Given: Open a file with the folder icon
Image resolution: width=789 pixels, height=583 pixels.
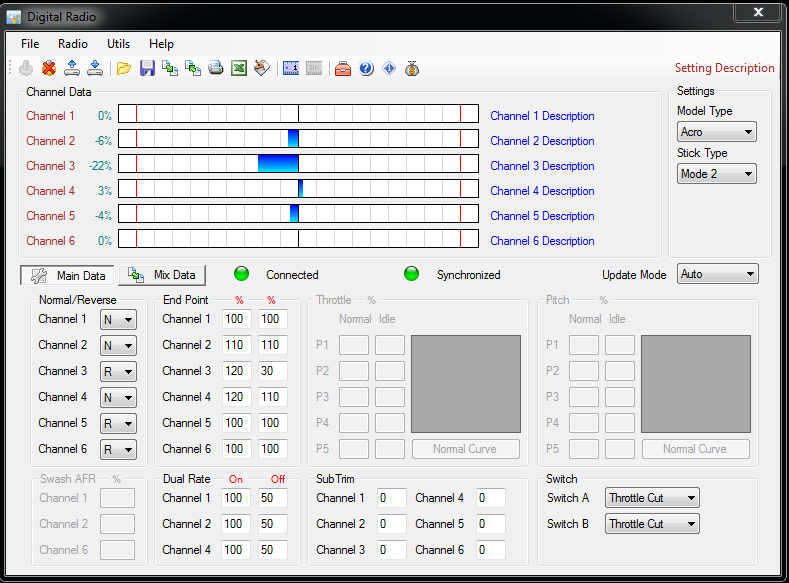Looking at the screenshot, I should tap(124, 68).
